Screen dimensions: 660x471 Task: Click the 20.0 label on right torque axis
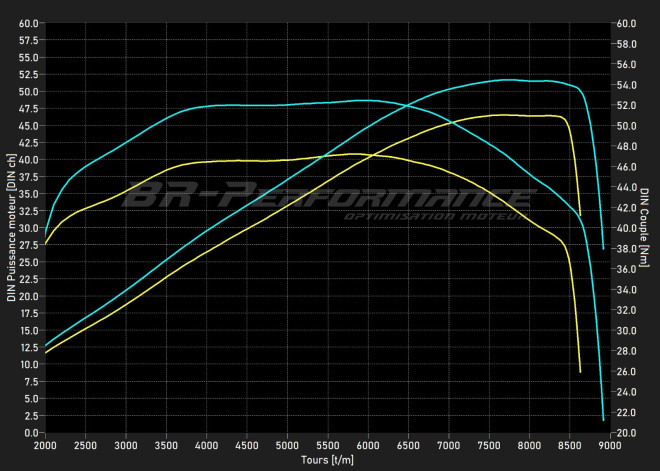coord(627,433)
